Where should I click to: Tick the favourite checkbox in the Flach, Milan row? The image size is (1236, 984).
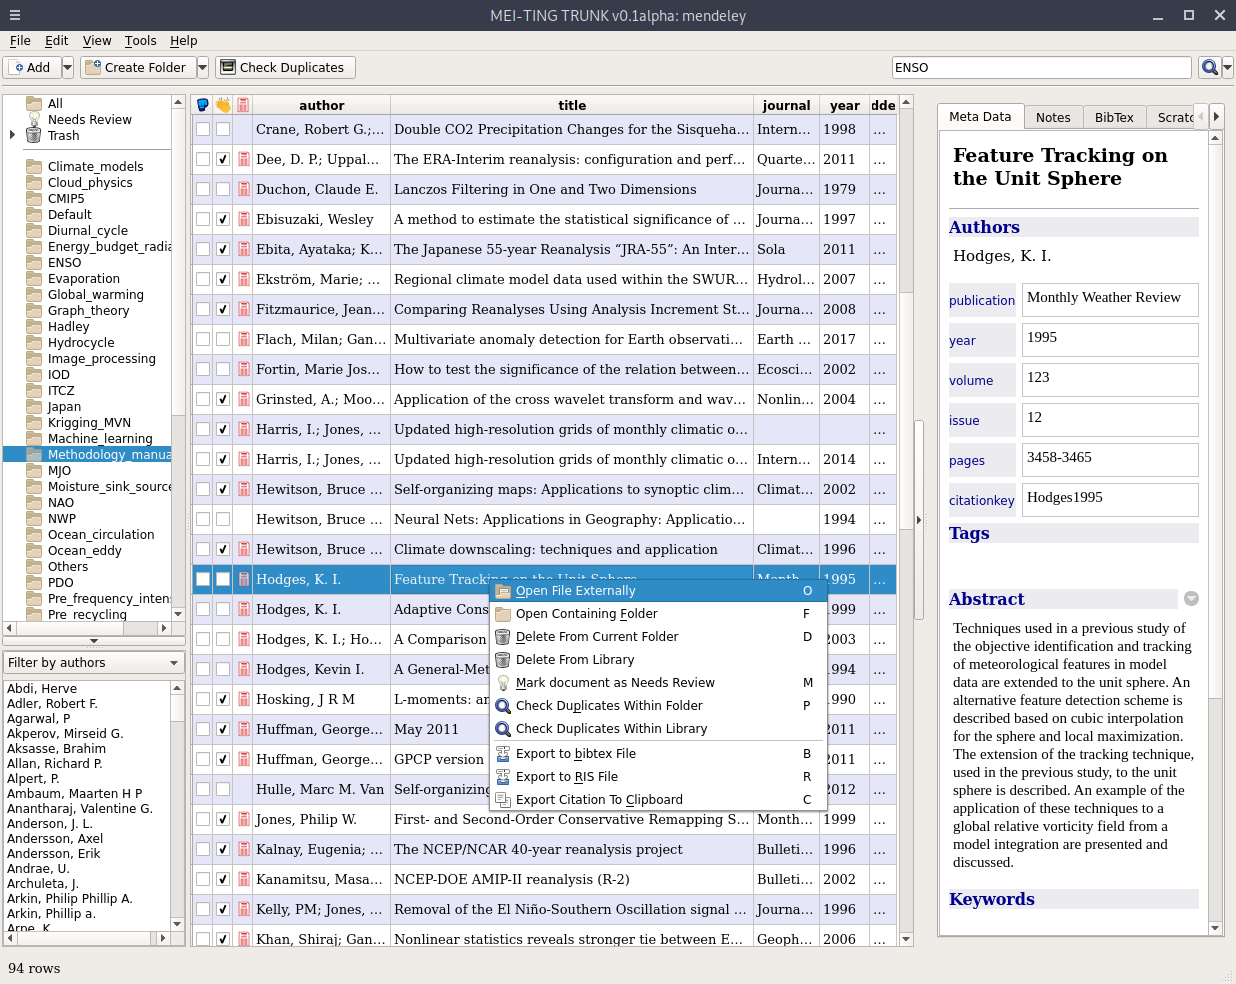click(203, 339)
